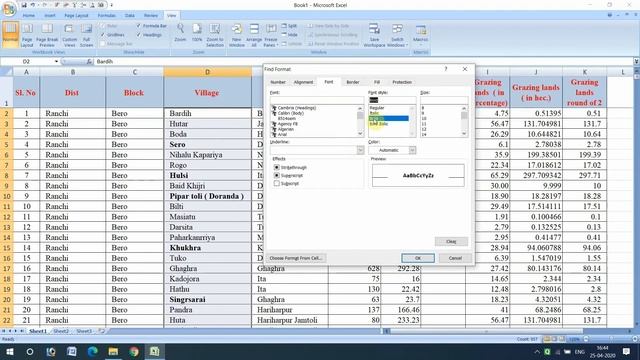Image resolution: width=640 pixels, height=360 pixels.
Task: Toggle Message Bar checkbox in ribbon
Action: [103, 44]
